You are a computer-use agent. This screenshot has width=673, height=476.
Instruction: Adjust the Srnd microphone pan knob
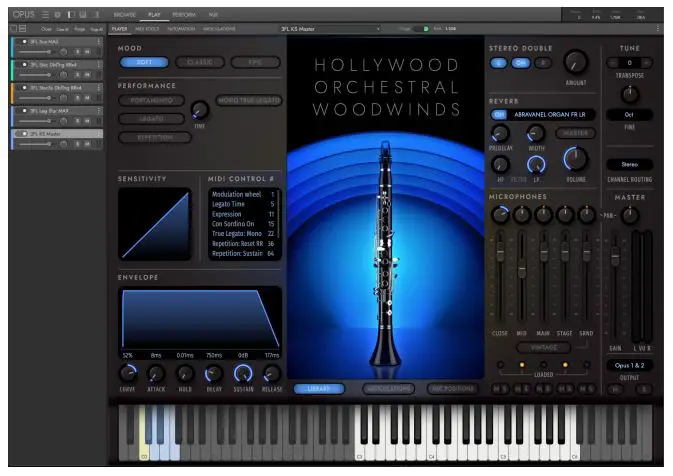pos(586,215)
